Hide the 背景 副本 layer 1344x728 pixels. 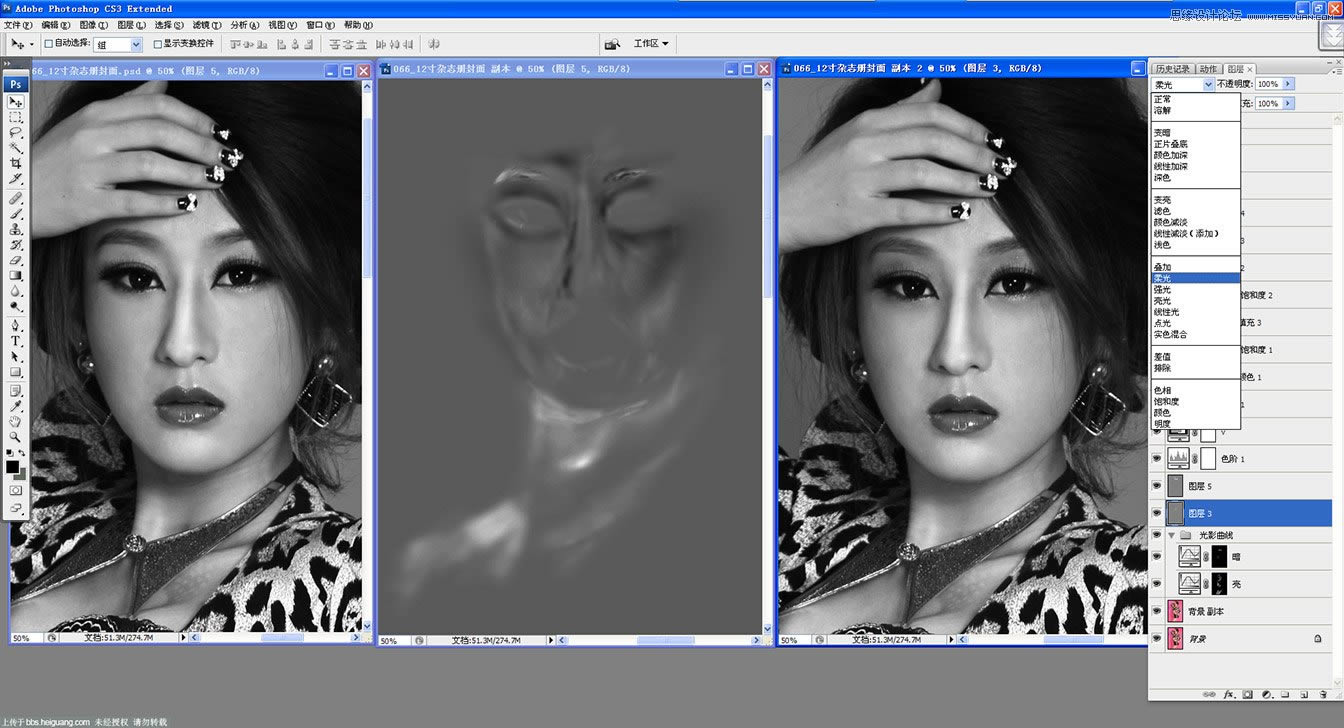1157,611
